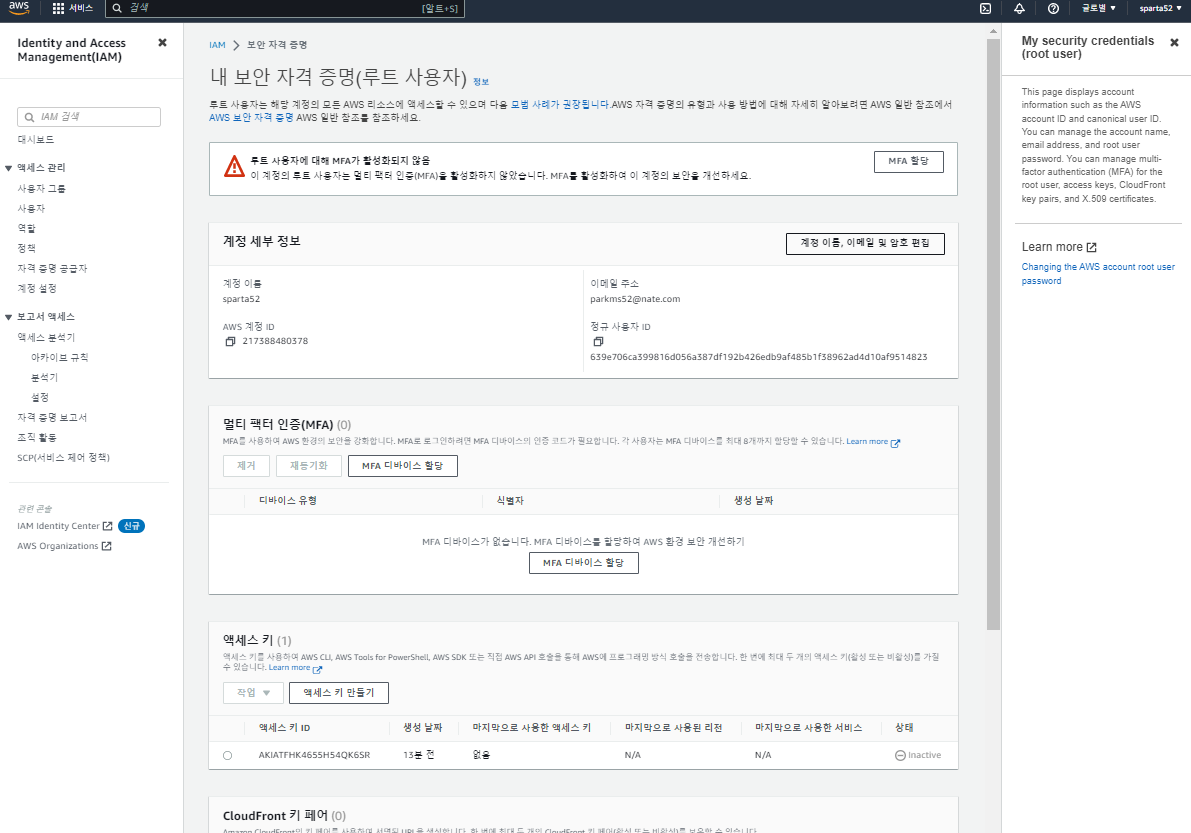Click the IAM 검색 sidebar search field
The image size is (1191, 833).
coord(89,116)
